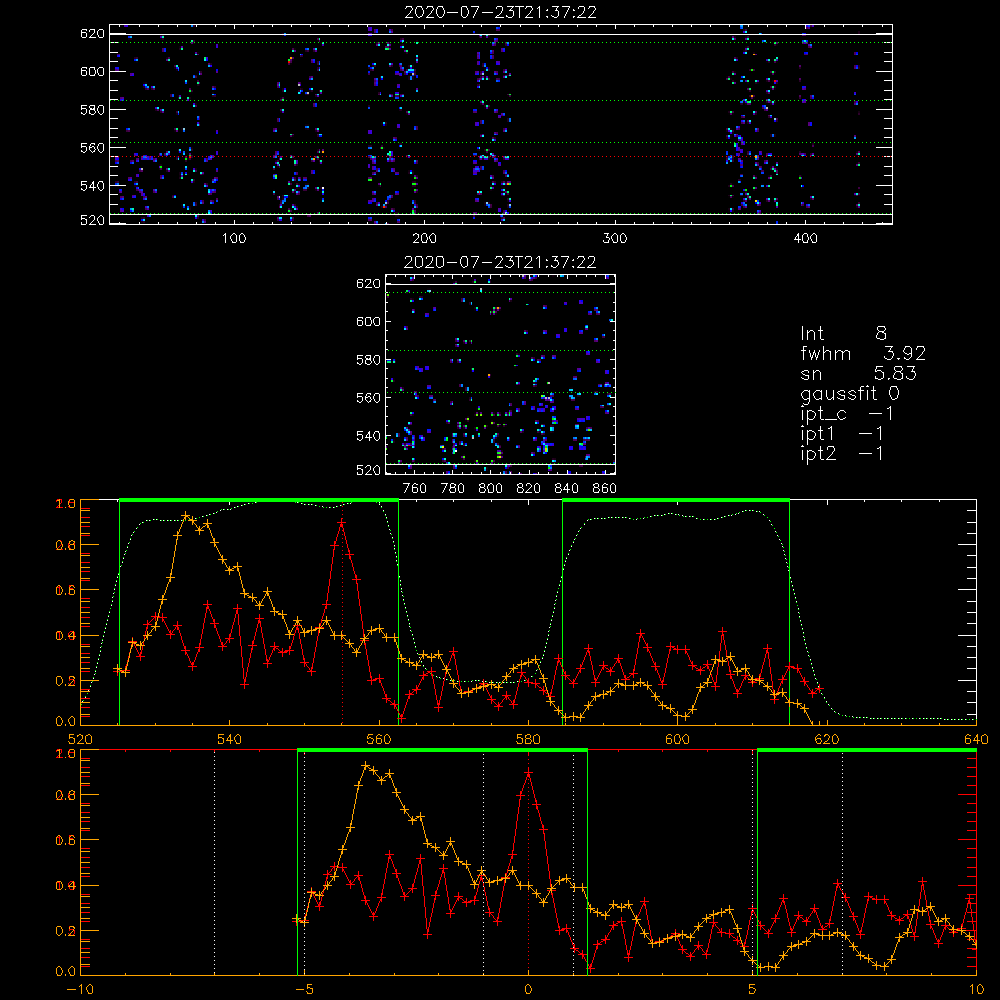
Task: Click x-axis label 200 on top image plot
Action: click(424, 239)
